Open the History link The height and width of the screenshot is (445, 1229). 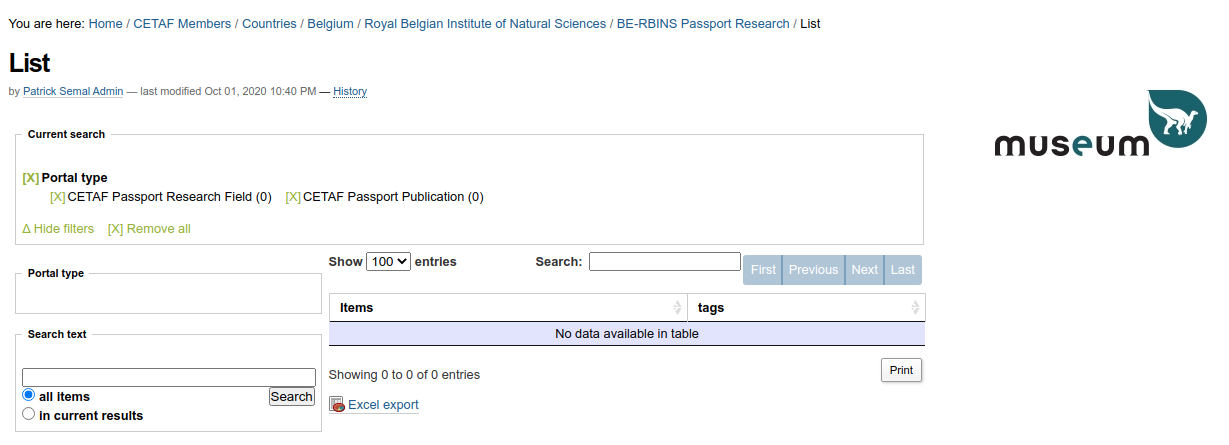350,92
